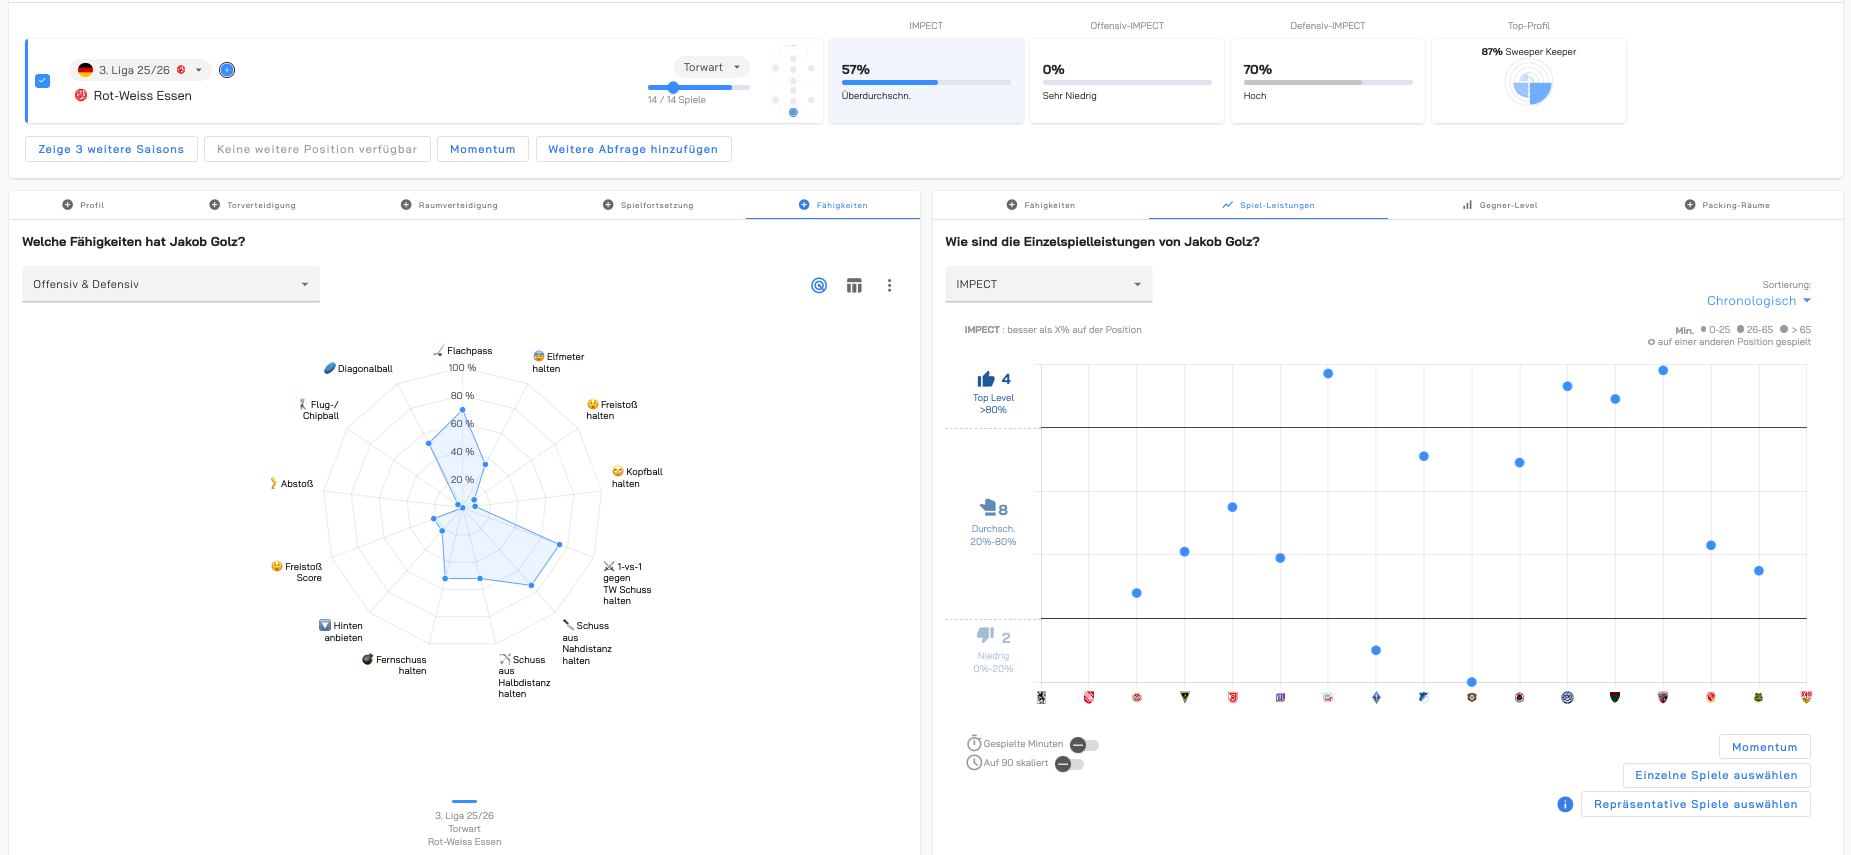This screenshot has width=1851, height=855.
Task: Click the 57% IMPECT score card
Action: (x=925, y=81)
